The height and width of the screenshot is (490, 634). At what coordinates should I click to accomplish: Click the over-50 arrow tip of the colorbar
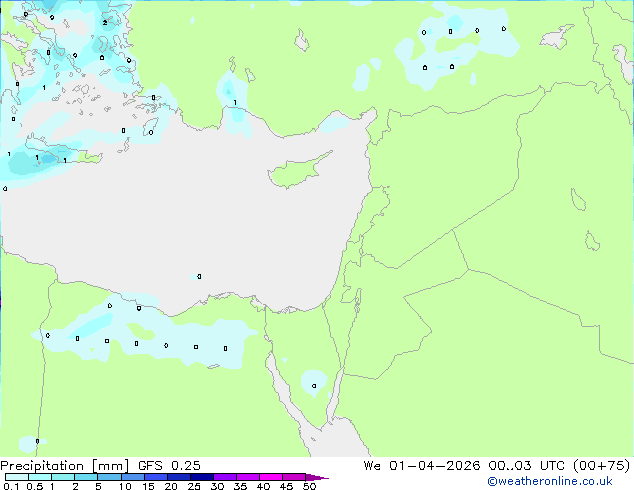317,477
